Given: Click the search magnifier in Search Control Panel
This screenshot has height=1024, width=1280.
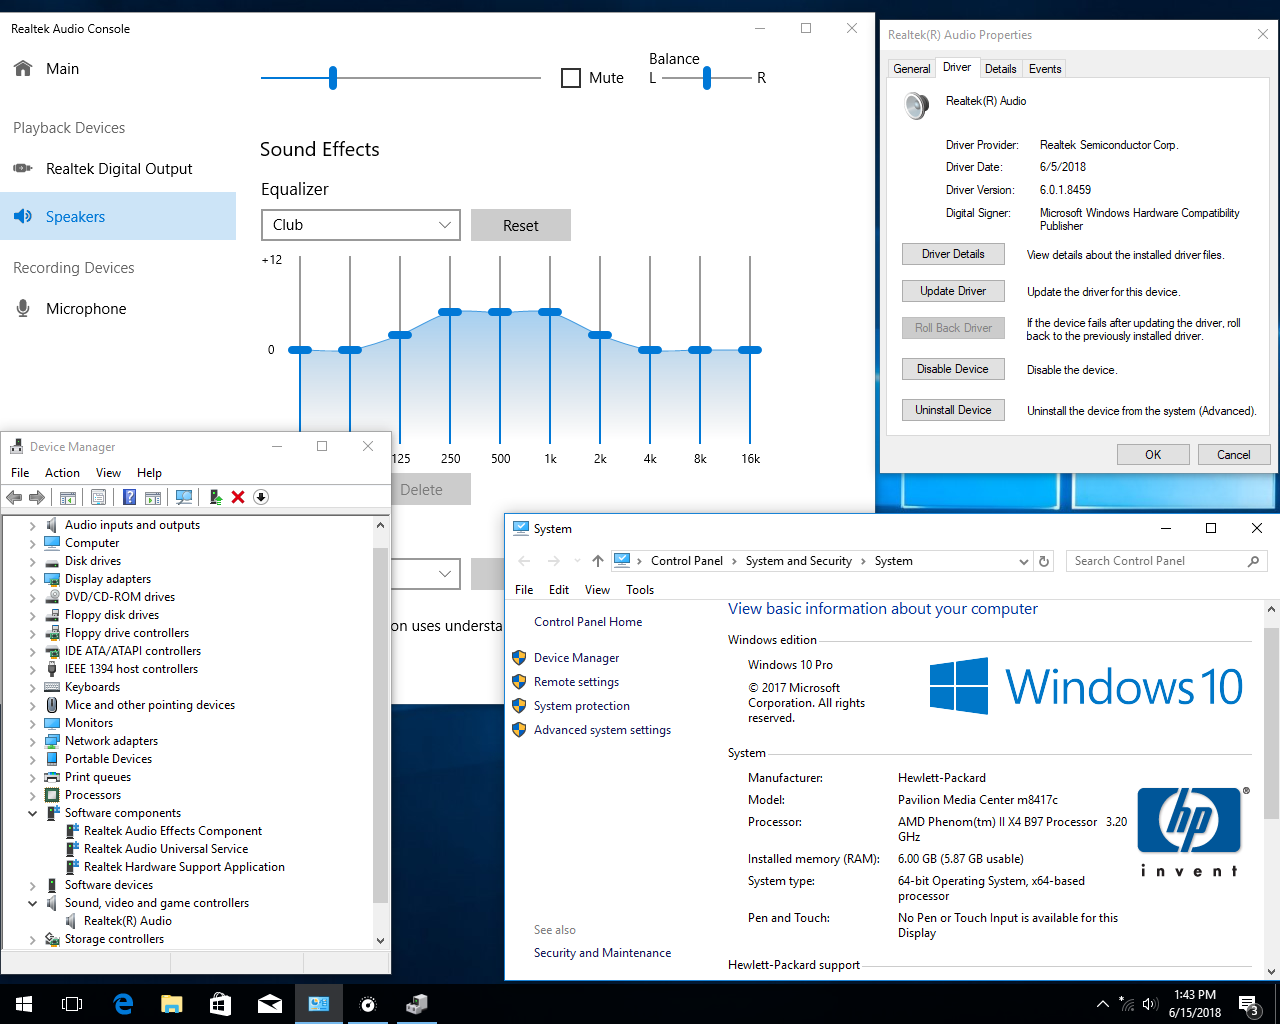Looking at the screenshot, I should [x=1254, y=561].
